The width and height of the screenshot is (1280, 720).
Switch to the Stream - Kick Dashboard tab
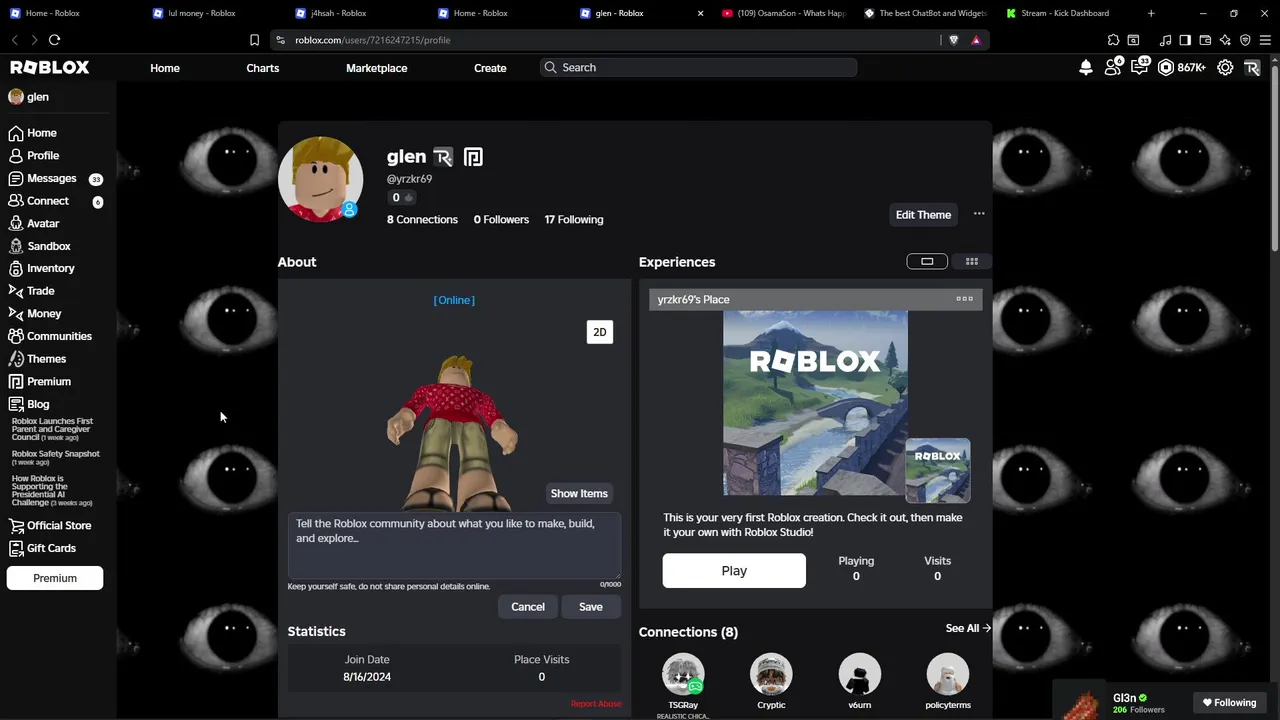pyautogui.click(x=1065, y=13)
